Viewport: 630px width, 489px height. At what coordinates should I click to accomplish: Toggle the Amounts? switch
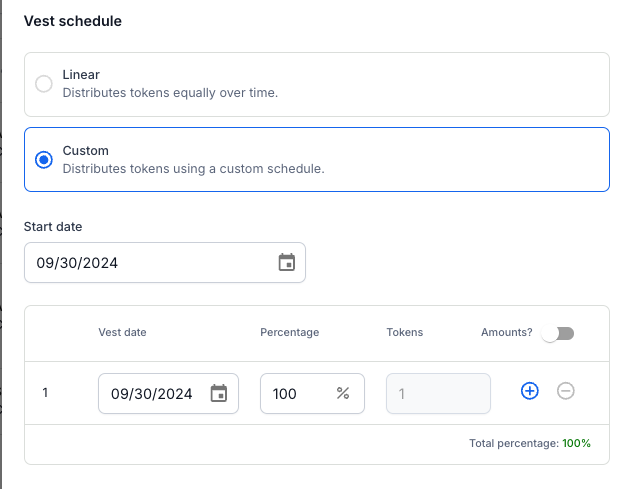pos(557,333)
